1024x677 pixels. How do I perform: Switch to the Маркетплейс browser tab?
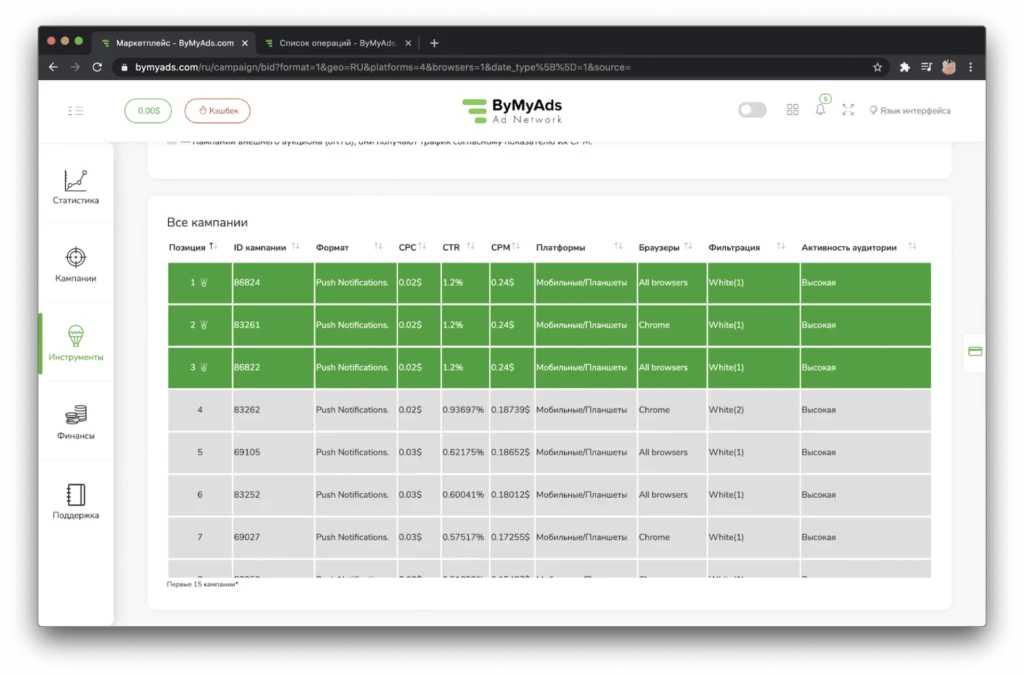point(174,43)
